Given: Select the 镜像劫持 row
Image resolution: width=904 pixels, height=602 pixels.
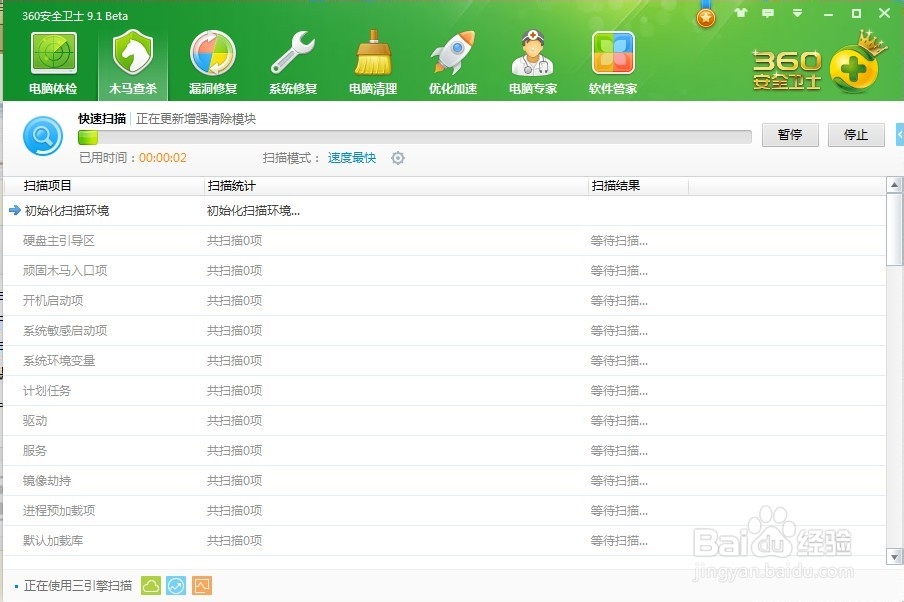Looking at the screenshot, I should [x=445, y=480].
